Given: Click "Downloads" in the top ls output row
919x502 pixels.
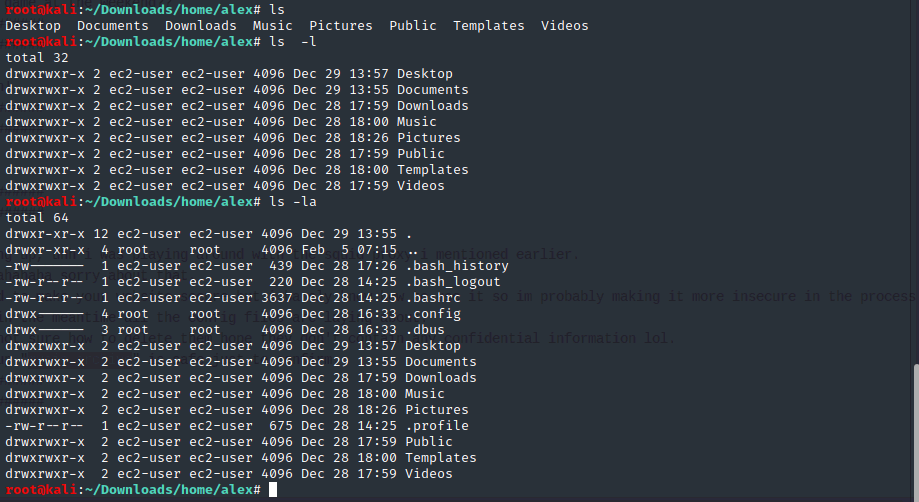Looking at the screenshot, I should tap(200, 26).
